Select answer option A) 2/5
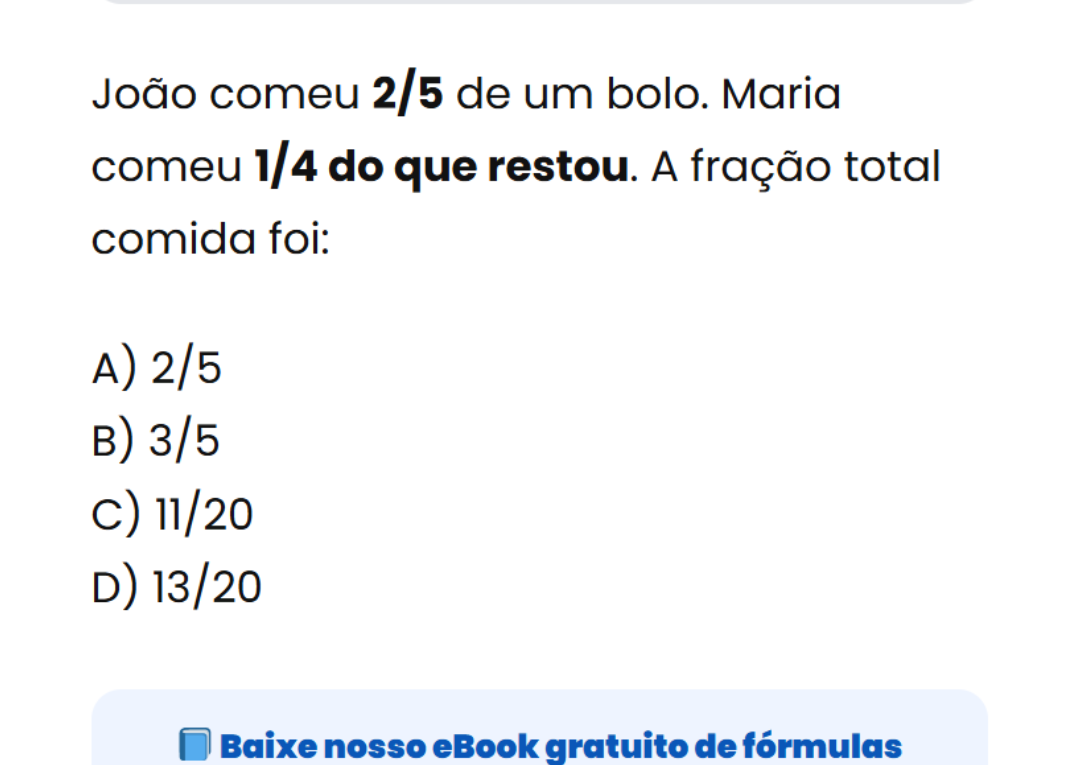 pyautogui.click(x=157, y=369)
